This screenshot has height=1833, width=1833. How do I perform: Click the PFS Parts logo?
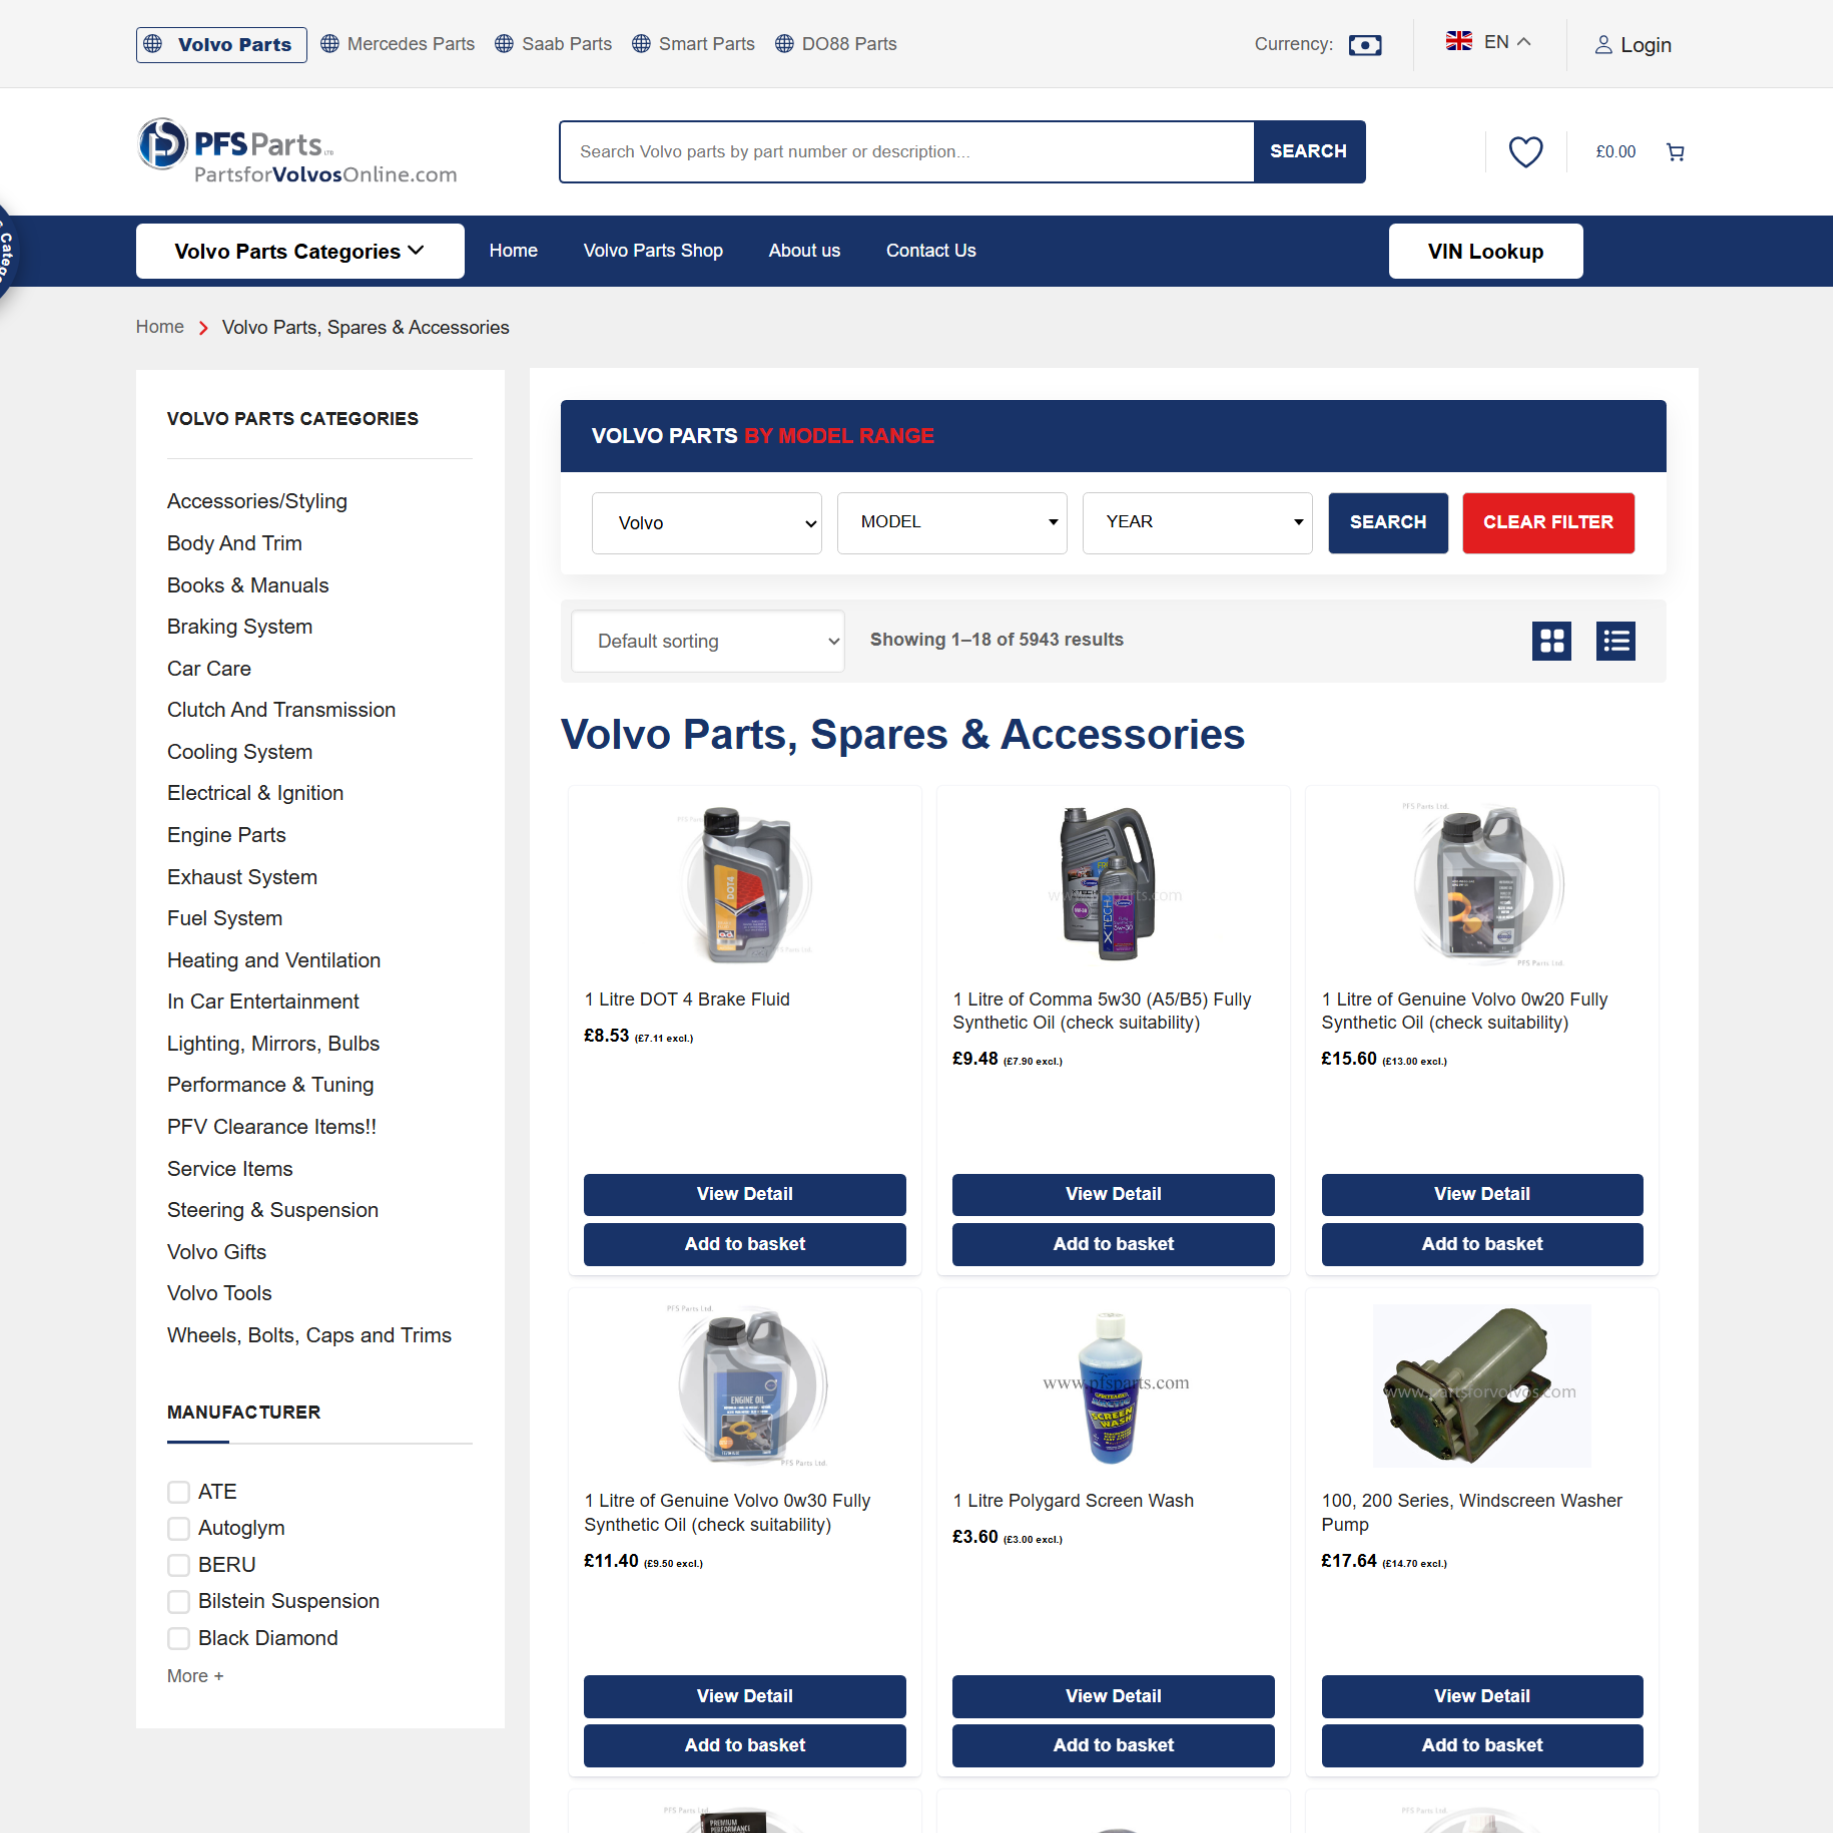coord(297,152)
